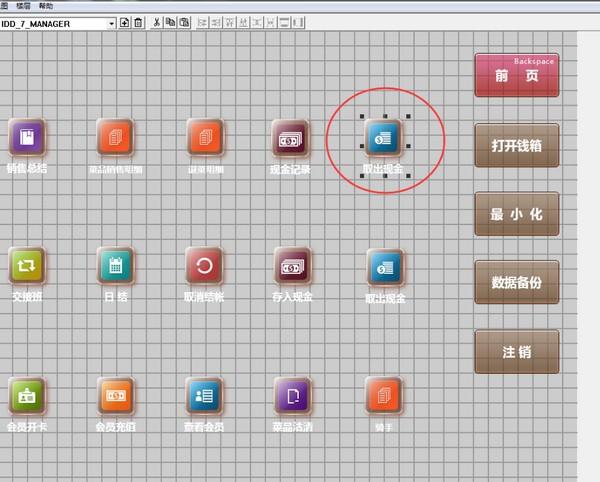Open the 查看会员 view members icon
The width and height of the screenshot is (600, 482).
[204, 395]
